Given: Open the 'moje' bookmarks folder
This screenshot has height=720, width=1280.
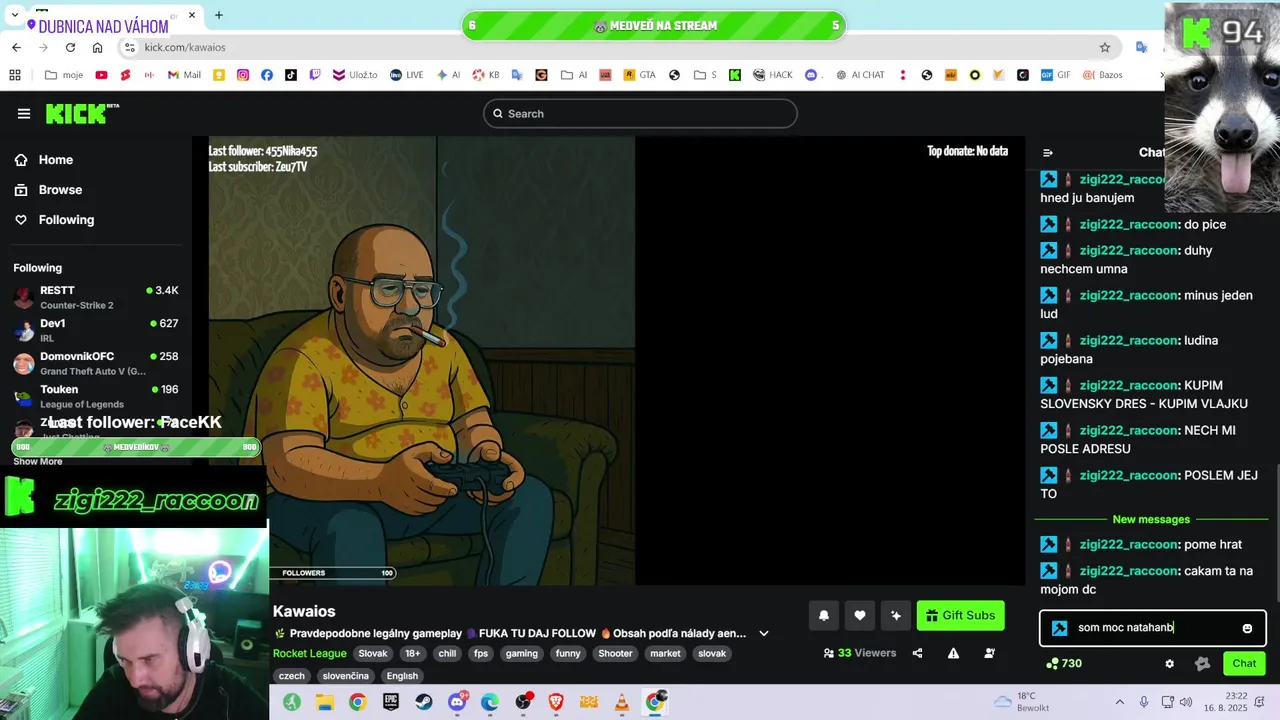Looking at the screenshot, I should (x=65, y=75).
